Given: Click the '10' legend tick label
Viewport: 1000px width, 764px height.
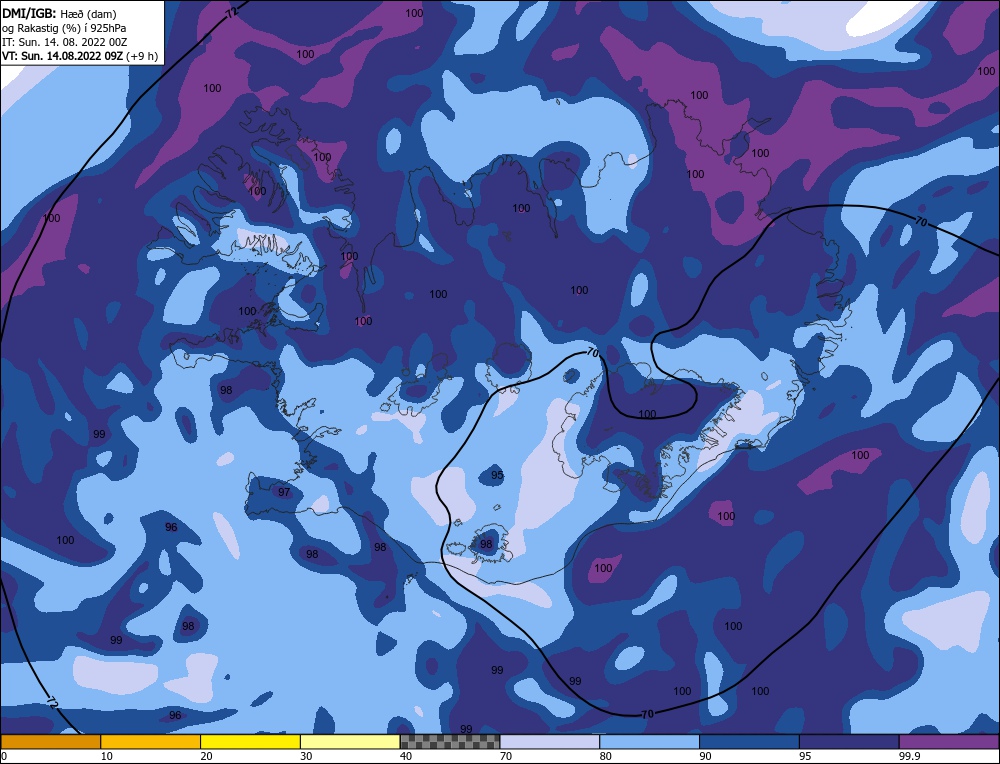Looking at the screenshot, I should (x=107, y=756).
